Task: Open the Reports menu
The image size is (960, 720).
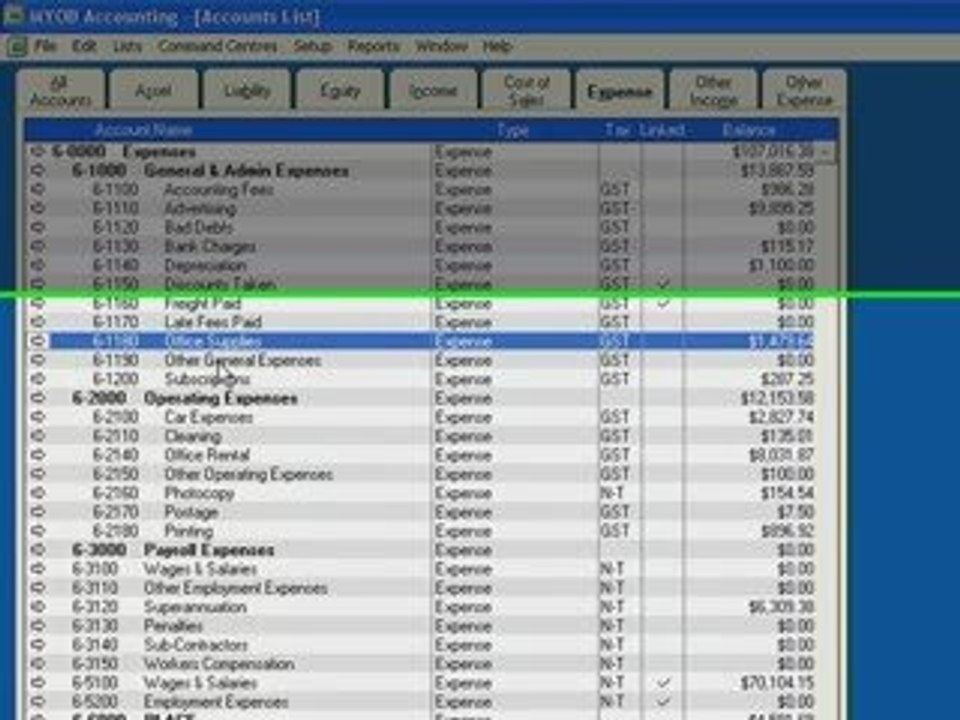Action: click(373, 46)
